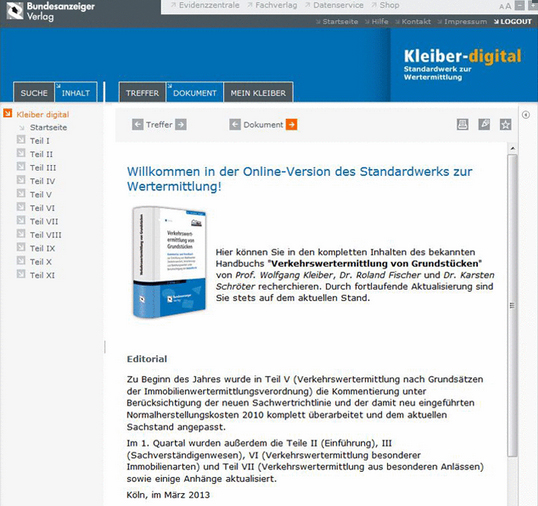
Task: Collapse the Kleiber digital root node
Action: click(x=8, y=113)
